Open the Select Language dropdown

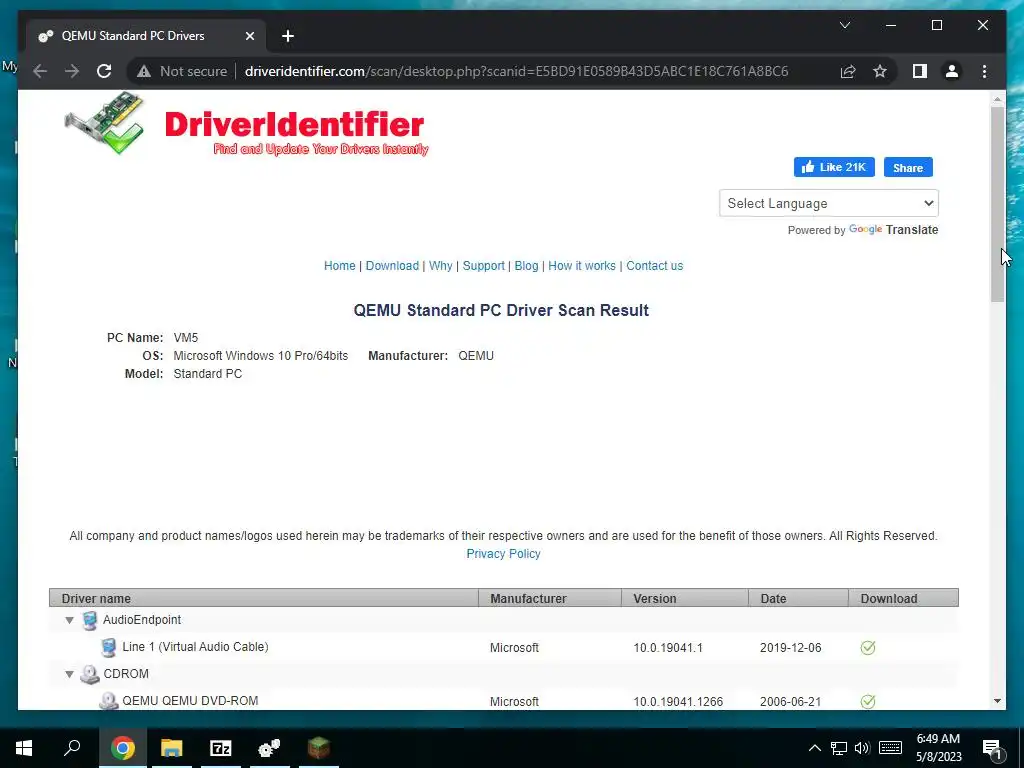[x=829, y=203]
